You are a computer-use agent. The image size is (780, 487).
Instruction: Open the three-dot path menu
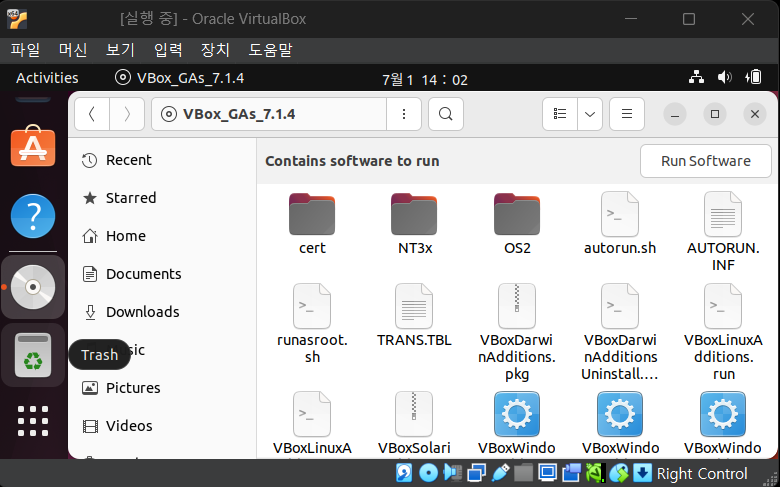(404, 114)
